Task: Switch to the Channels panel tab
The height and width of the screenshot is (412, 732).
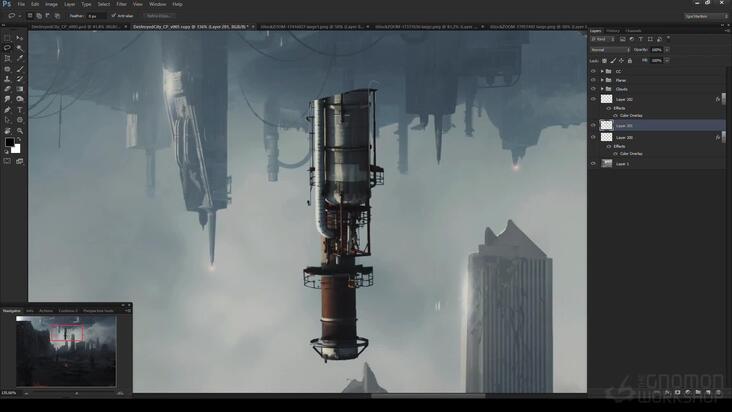Action: [633, 31]
